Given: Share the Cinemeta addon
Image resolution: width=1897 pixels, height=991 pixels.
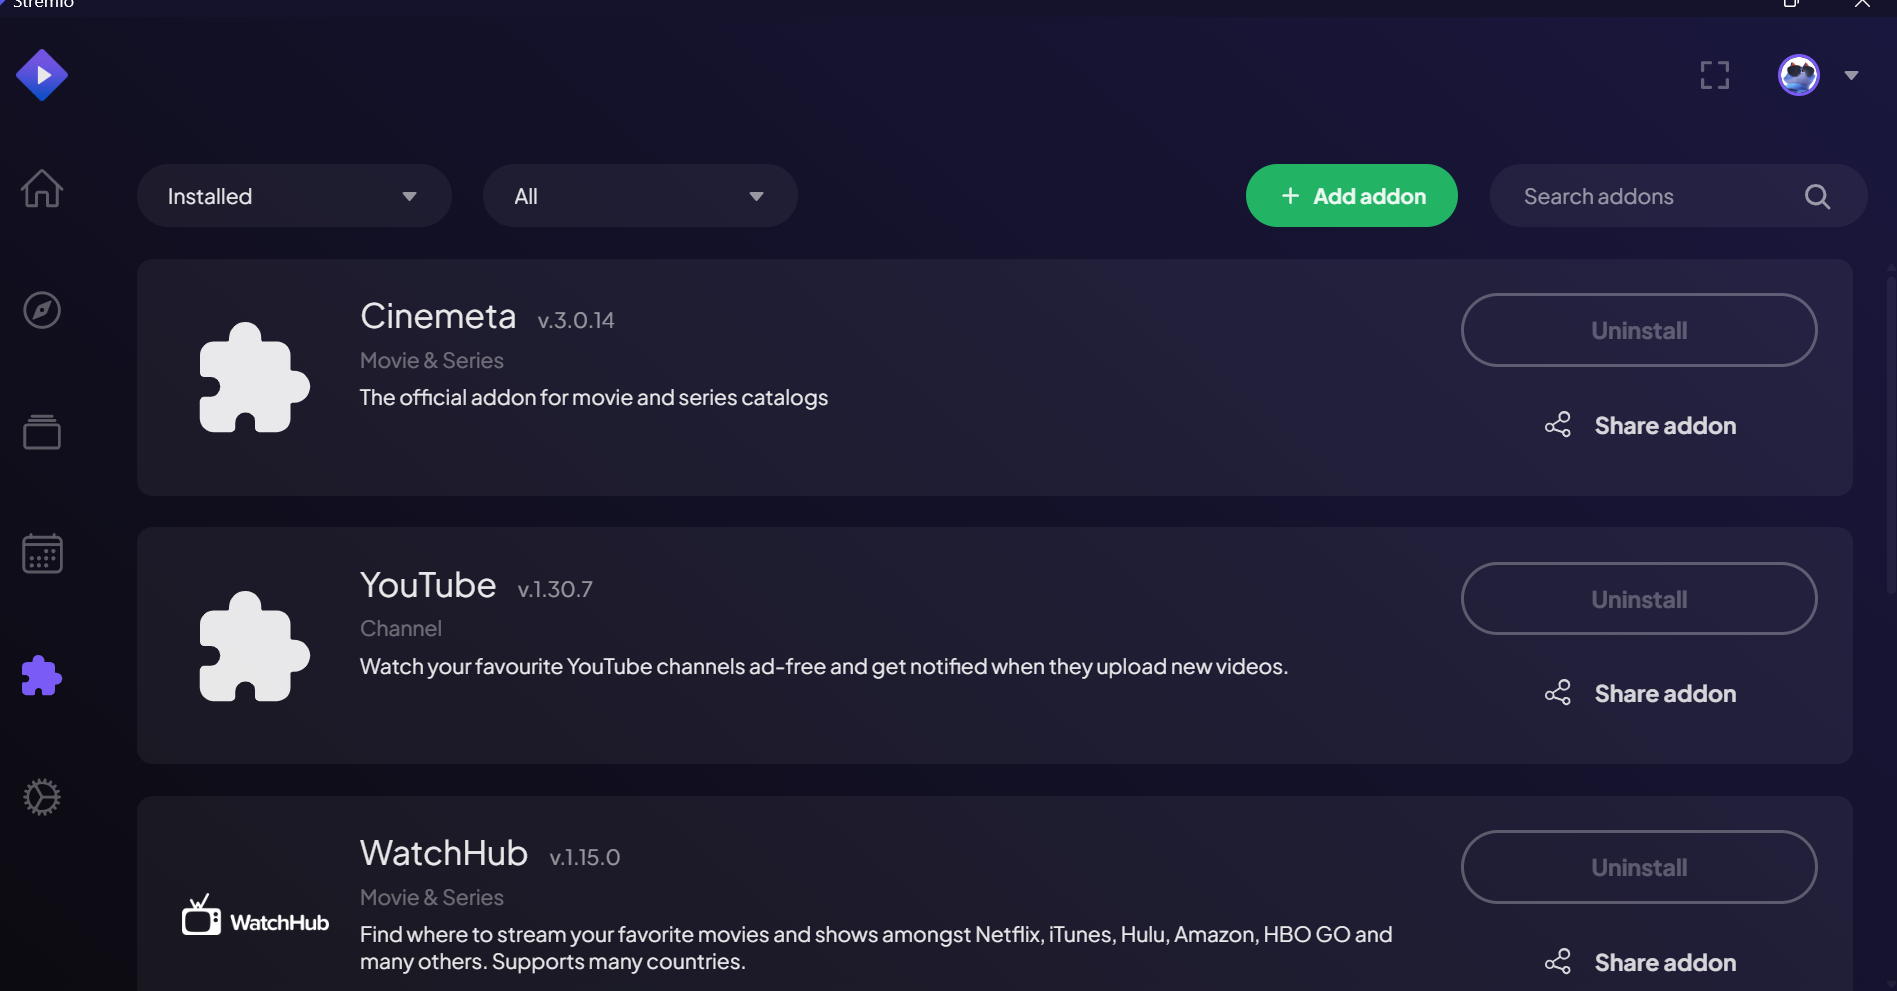Looking at the screenshot, I should click(x=1640, y=425).
